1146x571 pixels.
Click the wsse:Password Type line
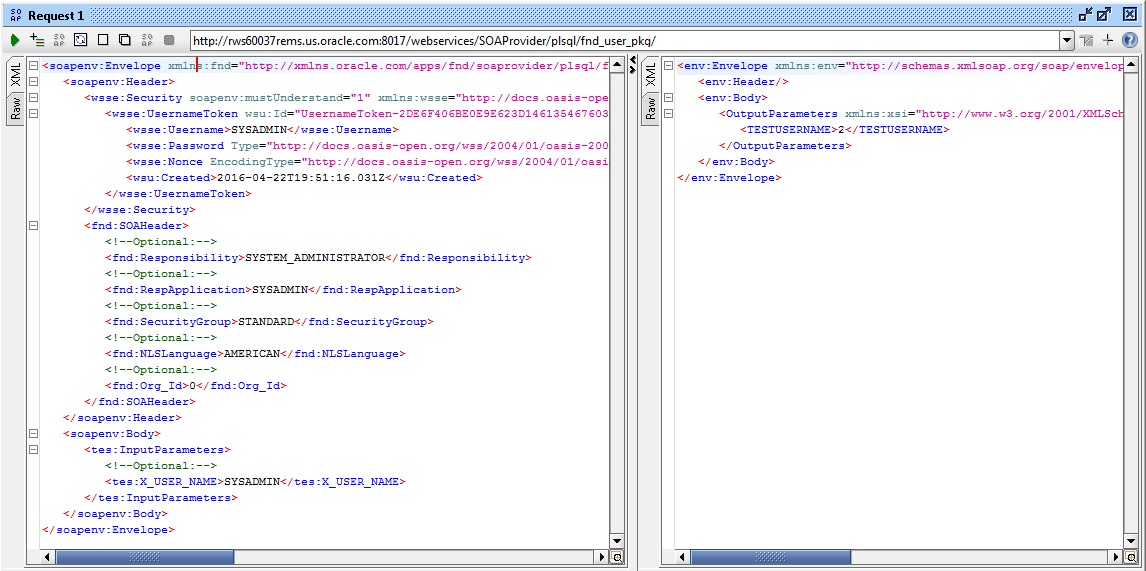[367, 145]
